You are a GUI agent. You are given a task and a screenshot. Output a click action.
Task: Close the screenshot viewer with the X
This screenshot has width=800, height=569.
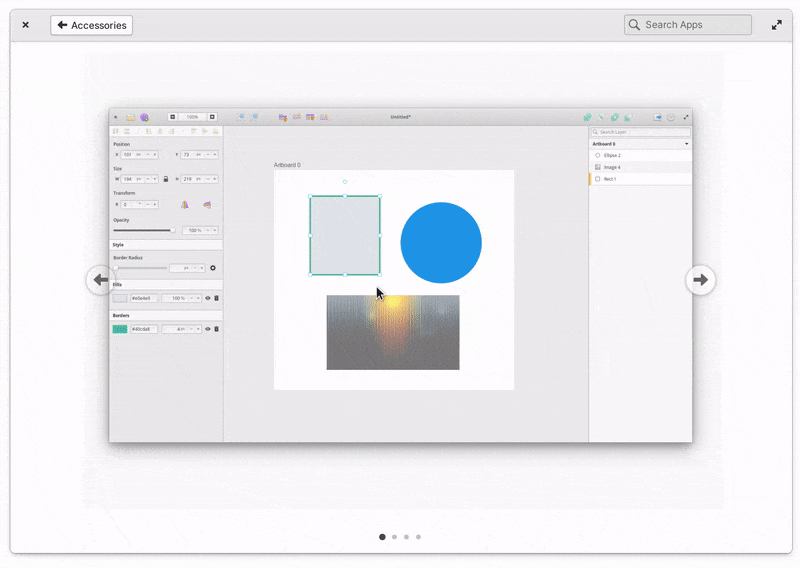pyautogui.click(x=26, y=25)
